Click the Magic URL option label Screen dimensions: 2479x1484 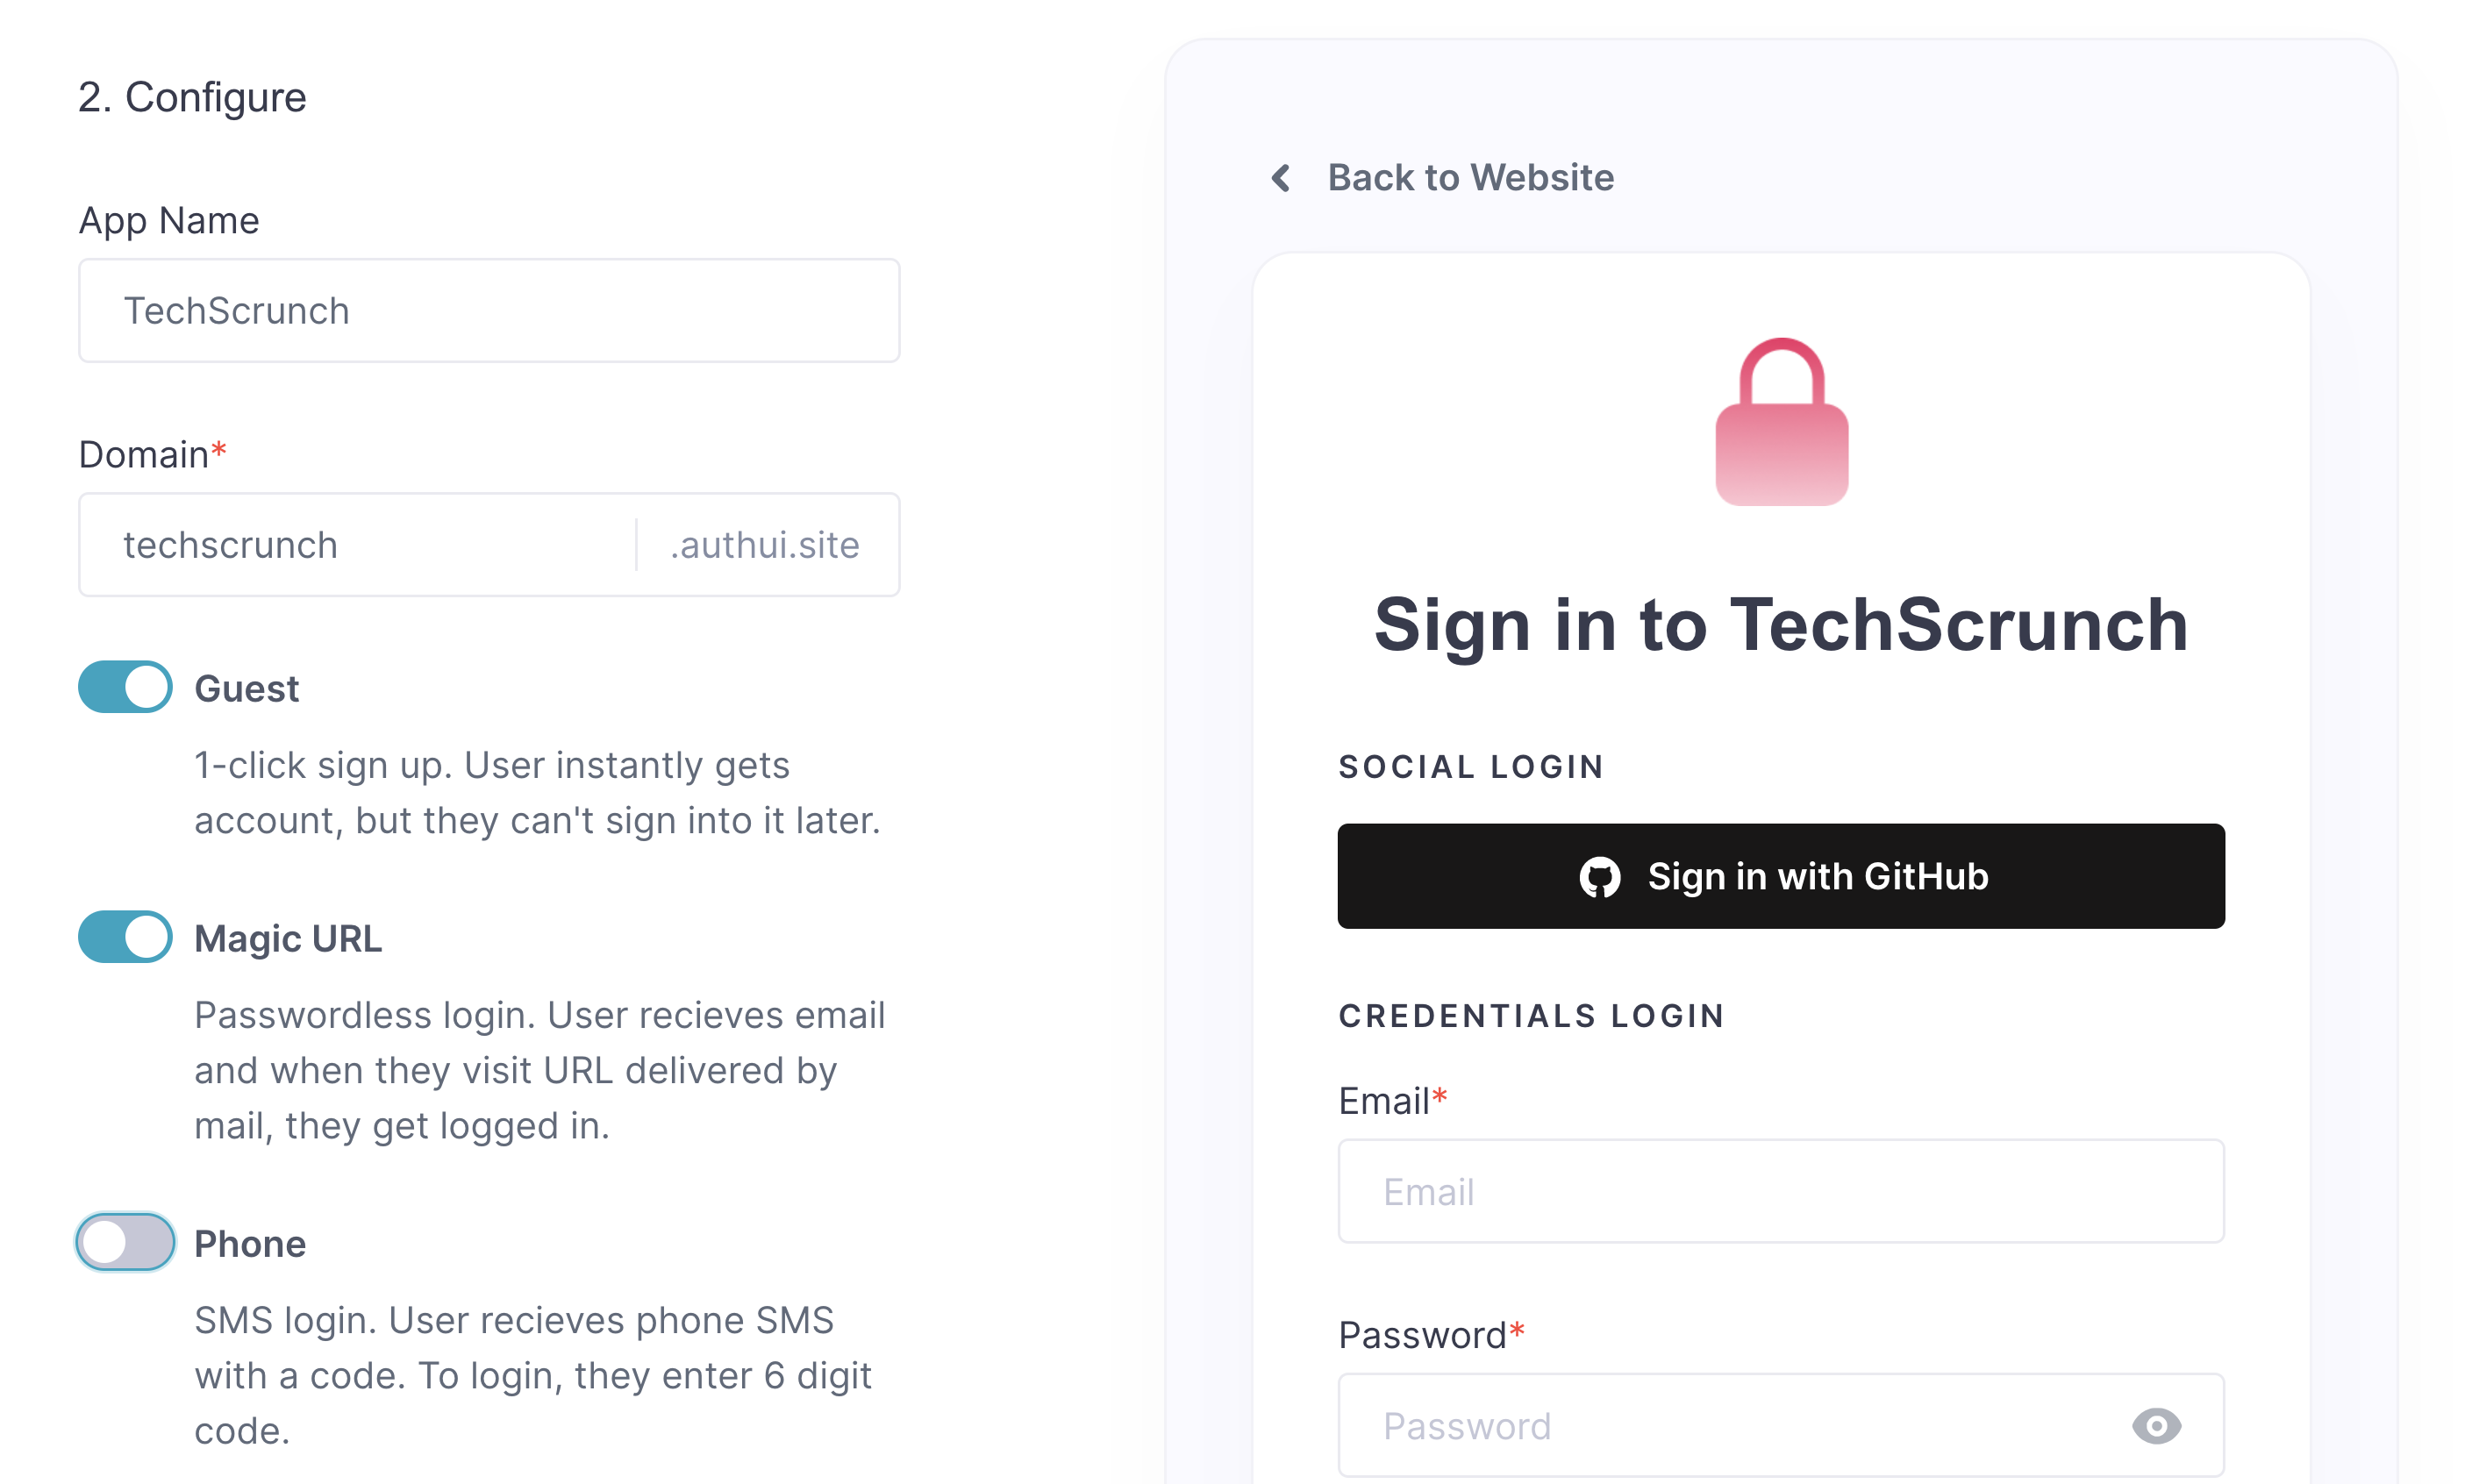click(x=288, y=939)
